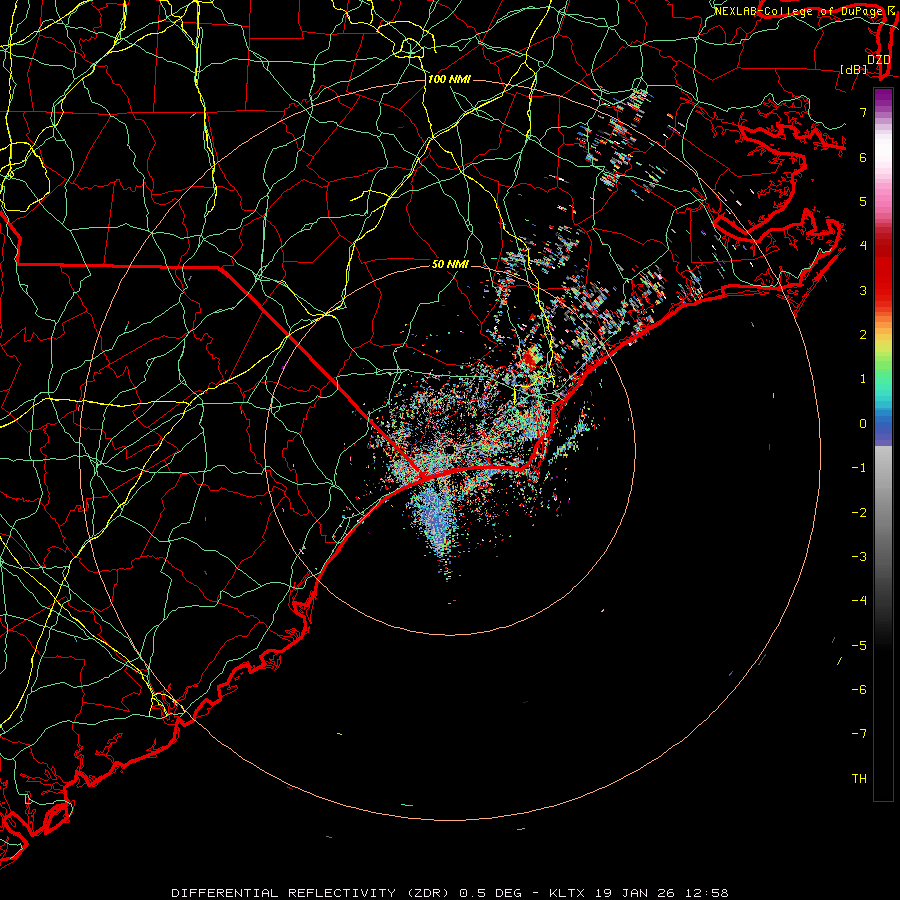Click the 4 value on color scale
This screenshot has height=900, width=900.
[863, 246]
